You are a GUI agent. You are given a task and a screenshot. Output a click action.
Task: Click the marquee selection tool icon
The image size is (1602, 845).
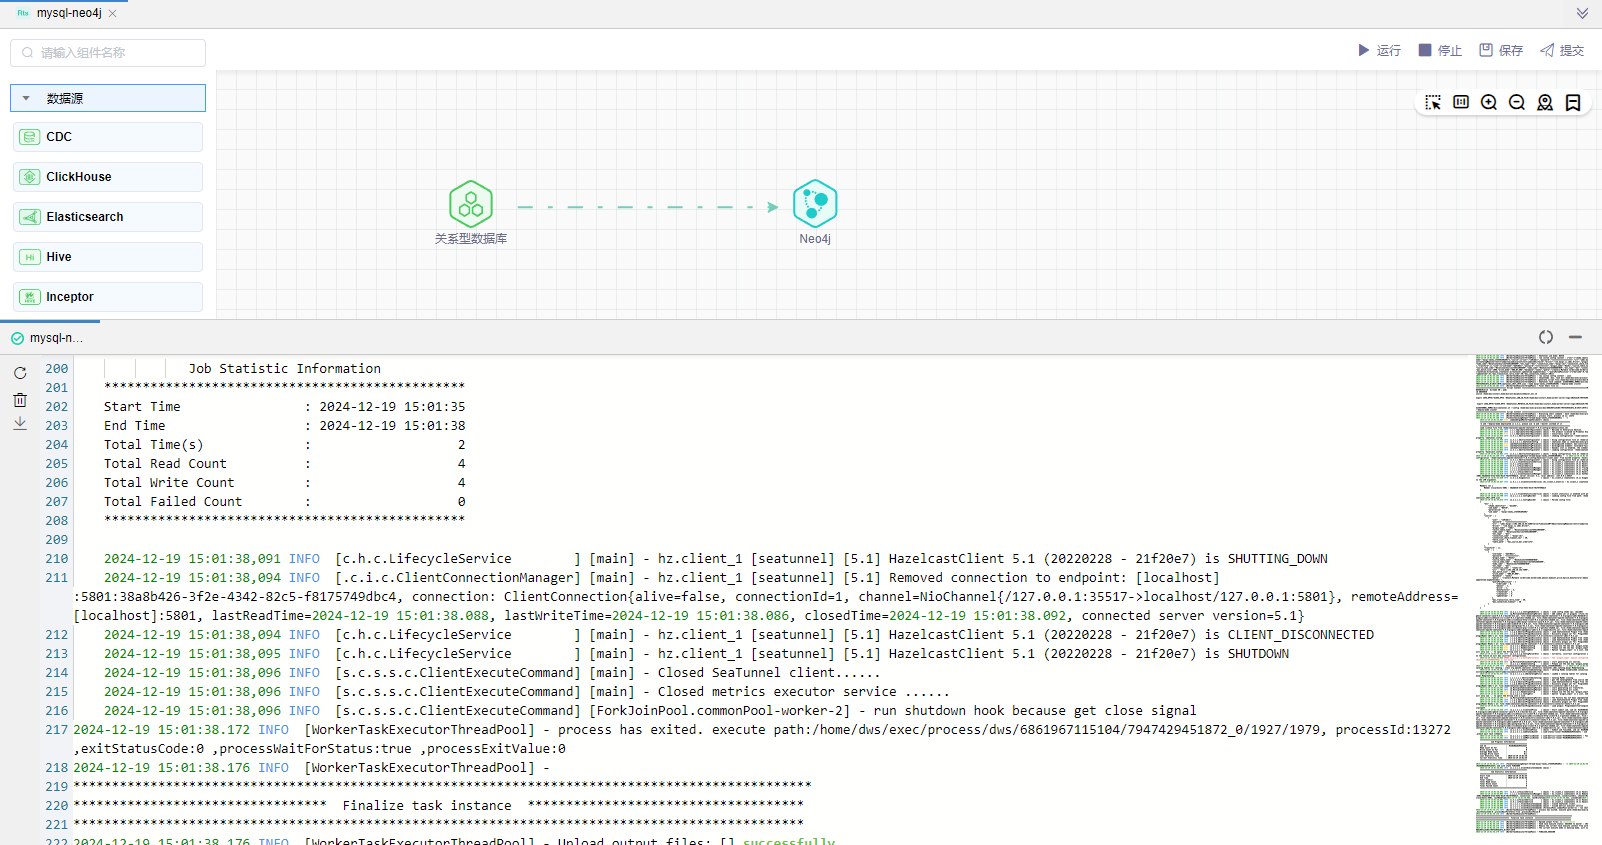pos(1433,103)
